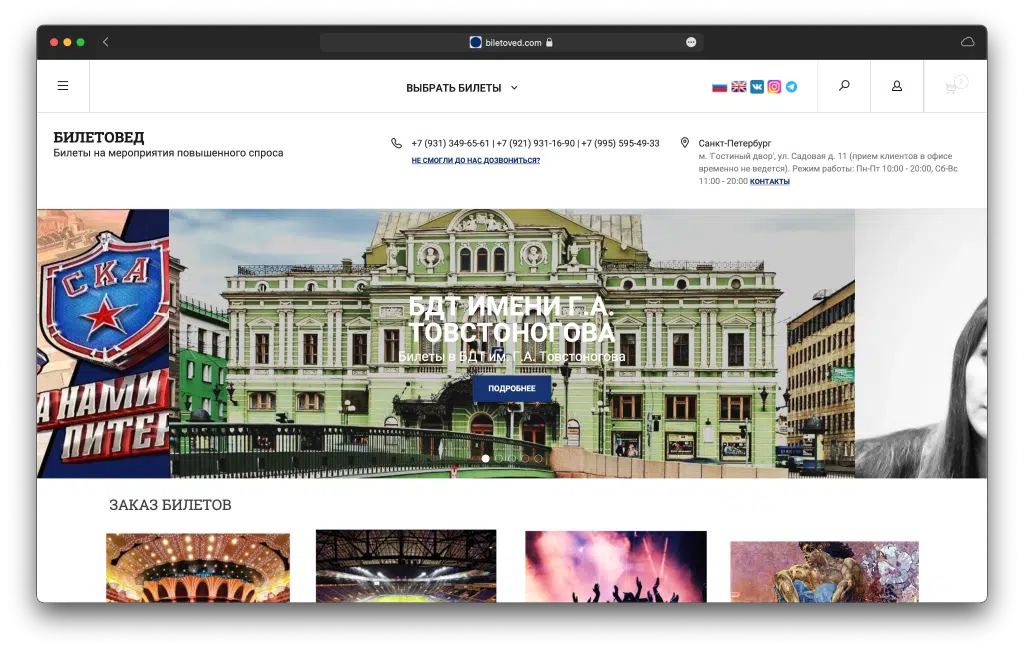
Task: Click the phone number +7 (931) 349-65-61
Action: pyautogui.click(x=450, y=143)
